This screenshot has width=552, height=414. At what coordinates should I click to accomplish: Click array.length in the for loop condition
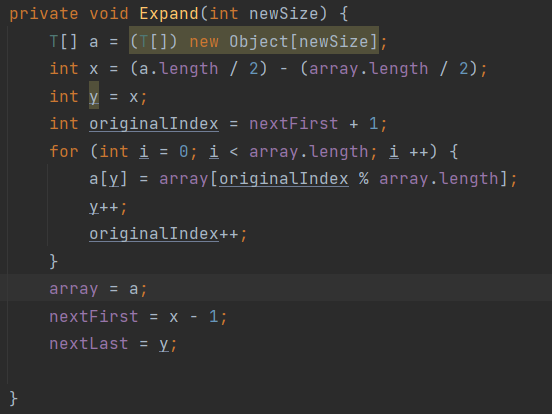pyautogui.click(x=308, y=152)
